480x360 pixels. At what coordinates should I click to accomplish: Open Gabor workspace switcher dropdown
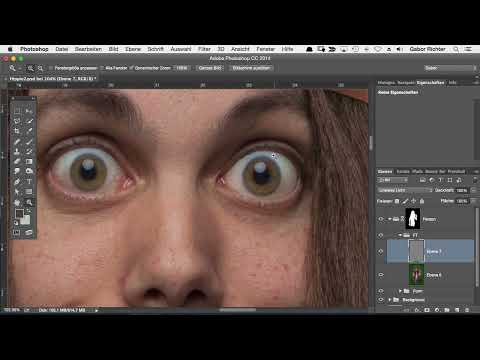coord(450,68)
